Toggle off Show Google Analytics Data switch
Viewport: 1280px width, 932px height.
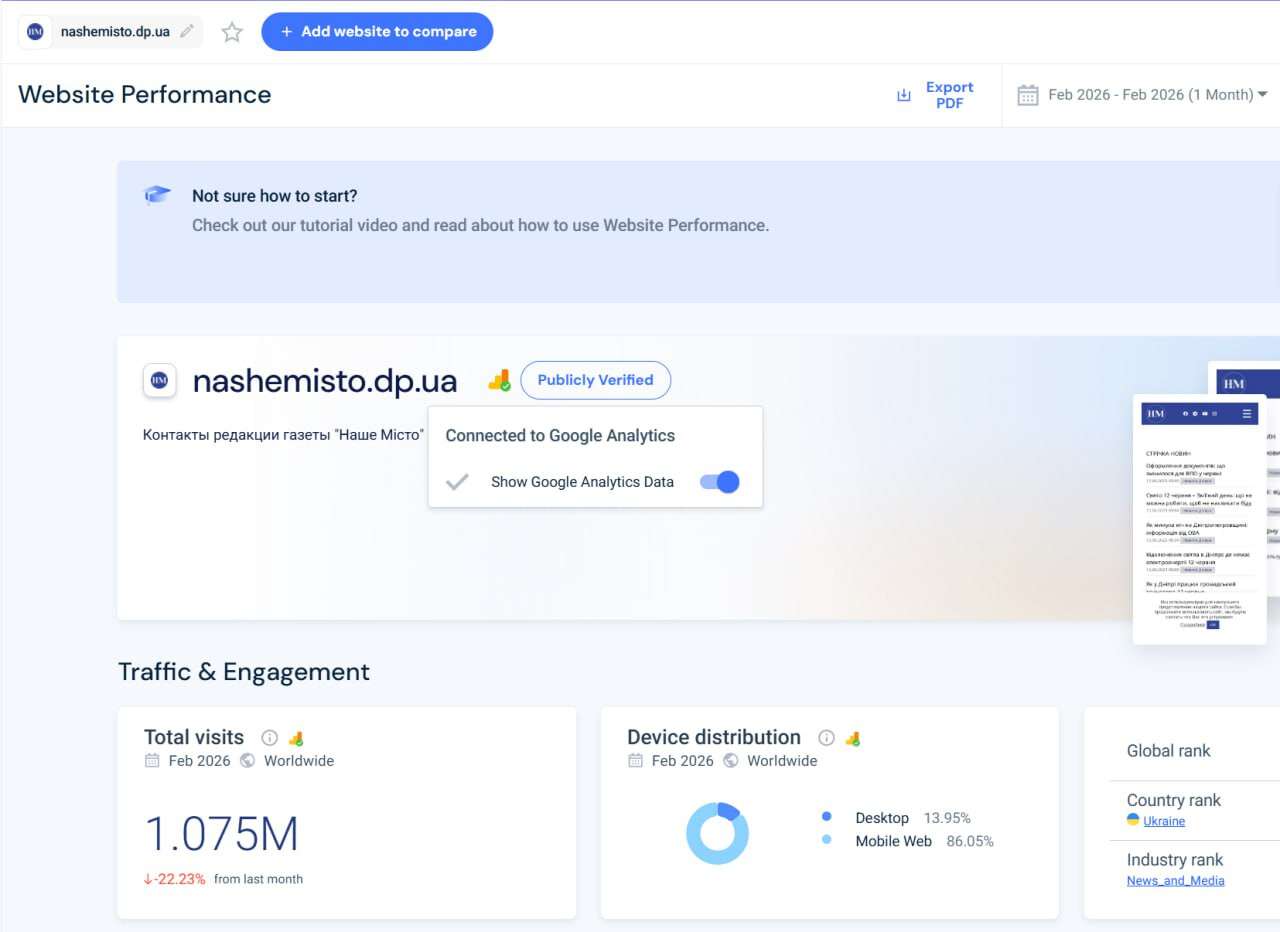pyautogui.click(x=719, y=482)
